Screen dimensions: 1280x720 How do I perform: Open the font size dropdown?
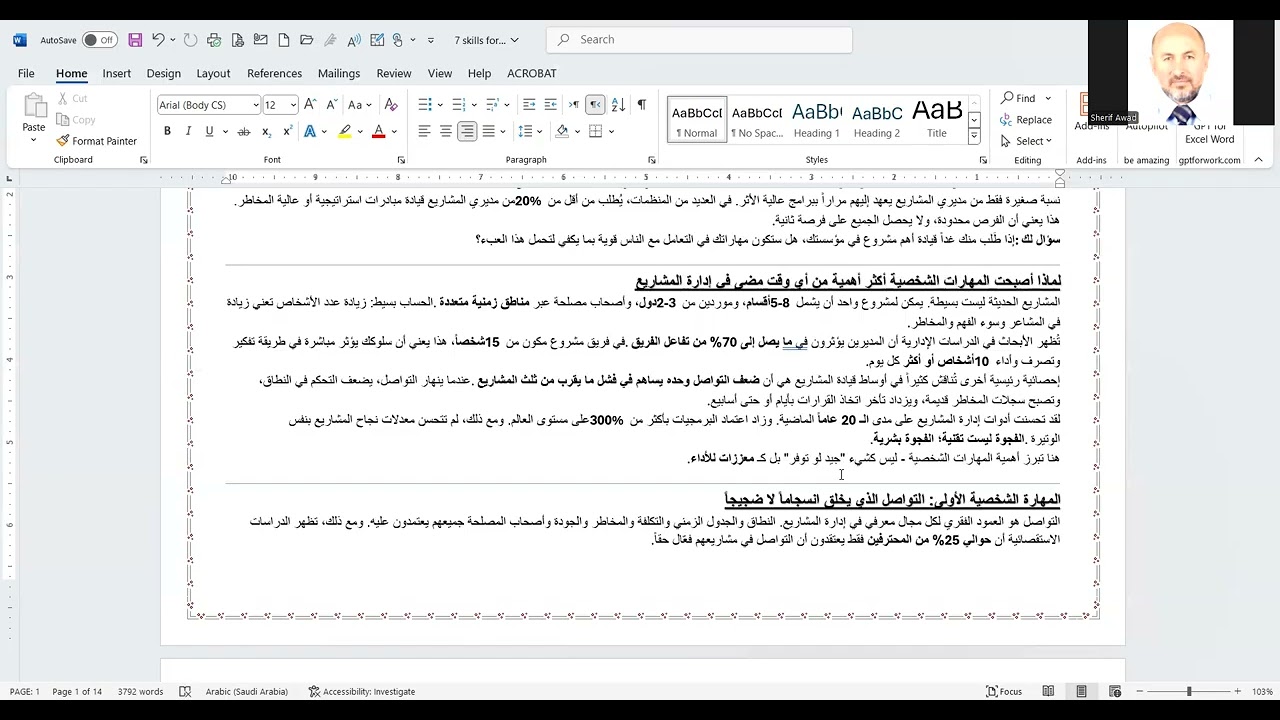(x=293, y=105)
